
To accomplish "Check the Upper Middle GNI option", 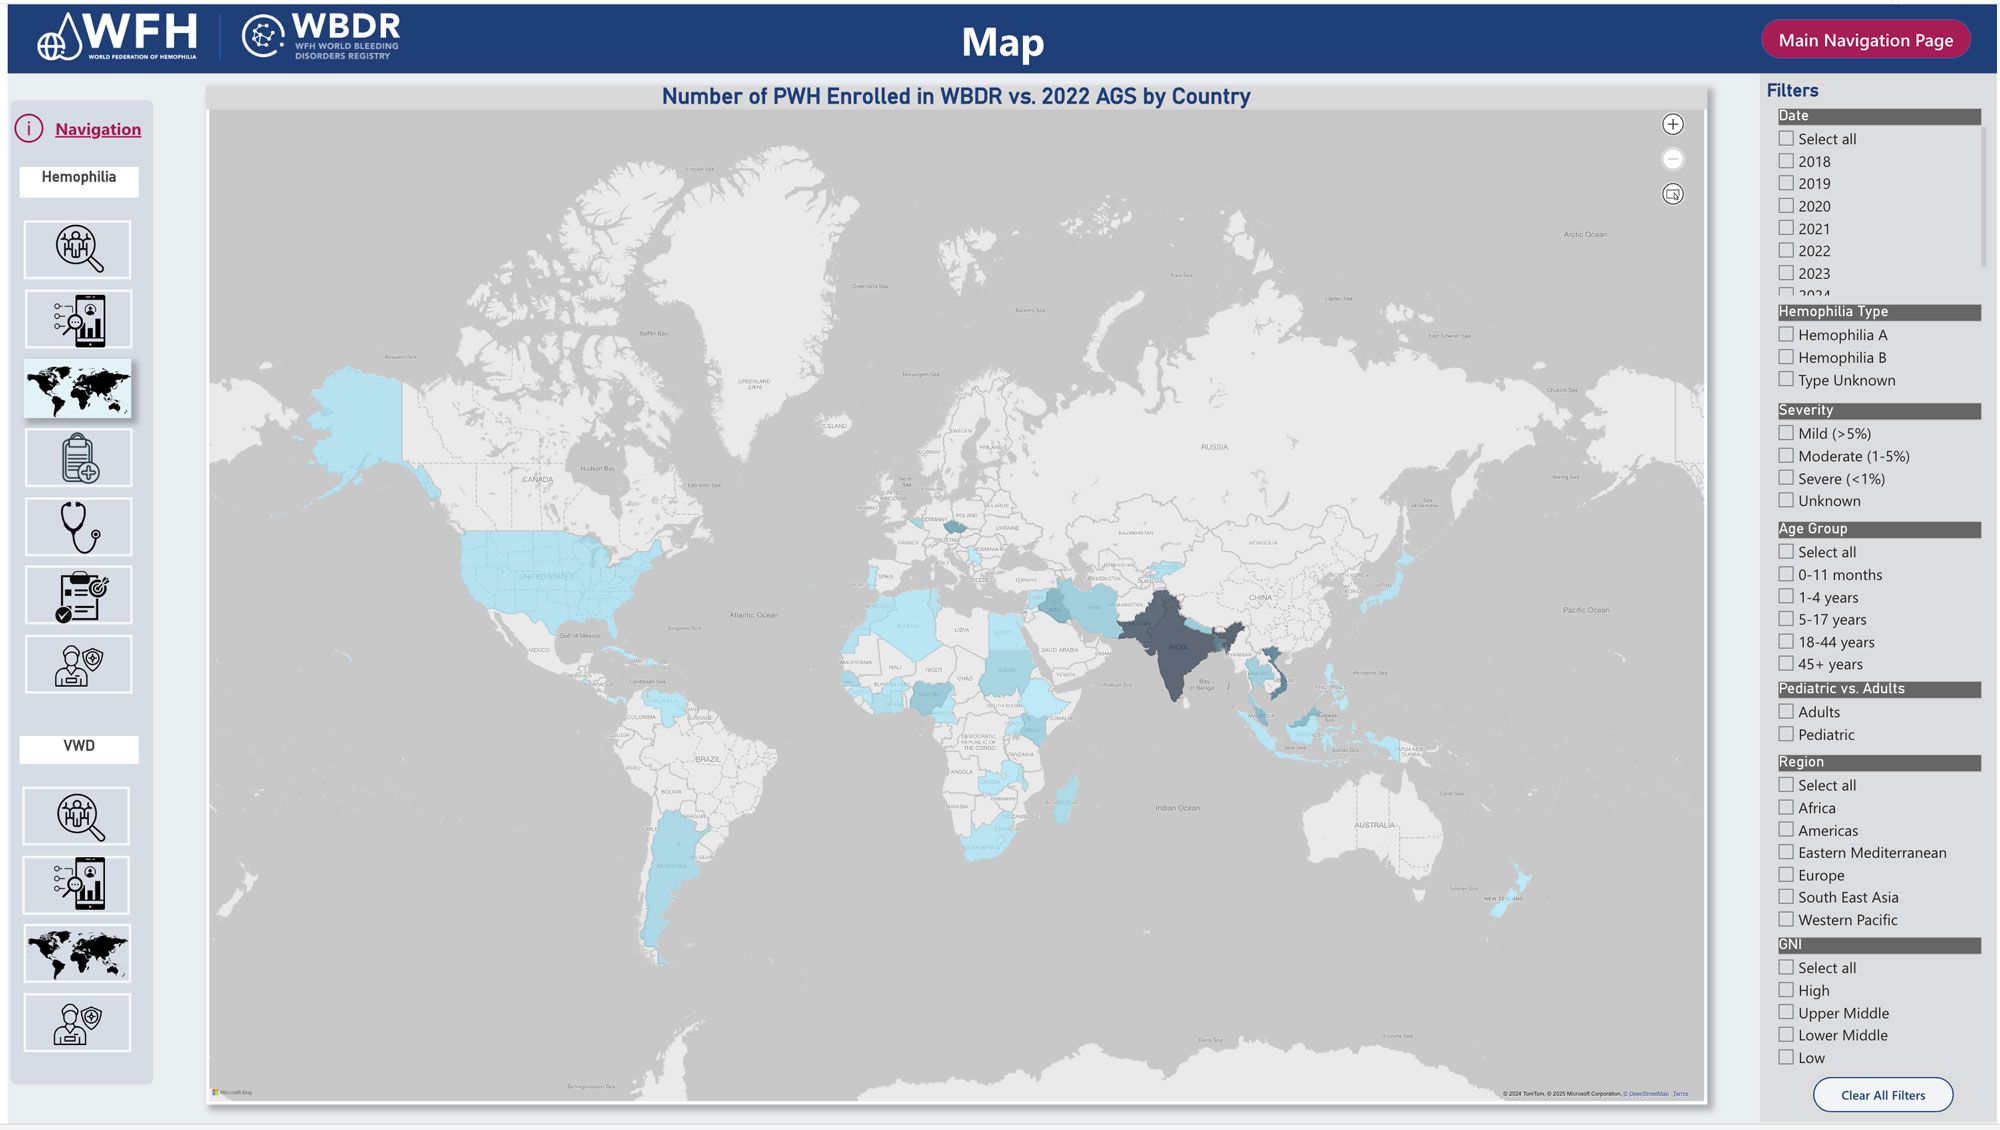I will (1786, 1013).
